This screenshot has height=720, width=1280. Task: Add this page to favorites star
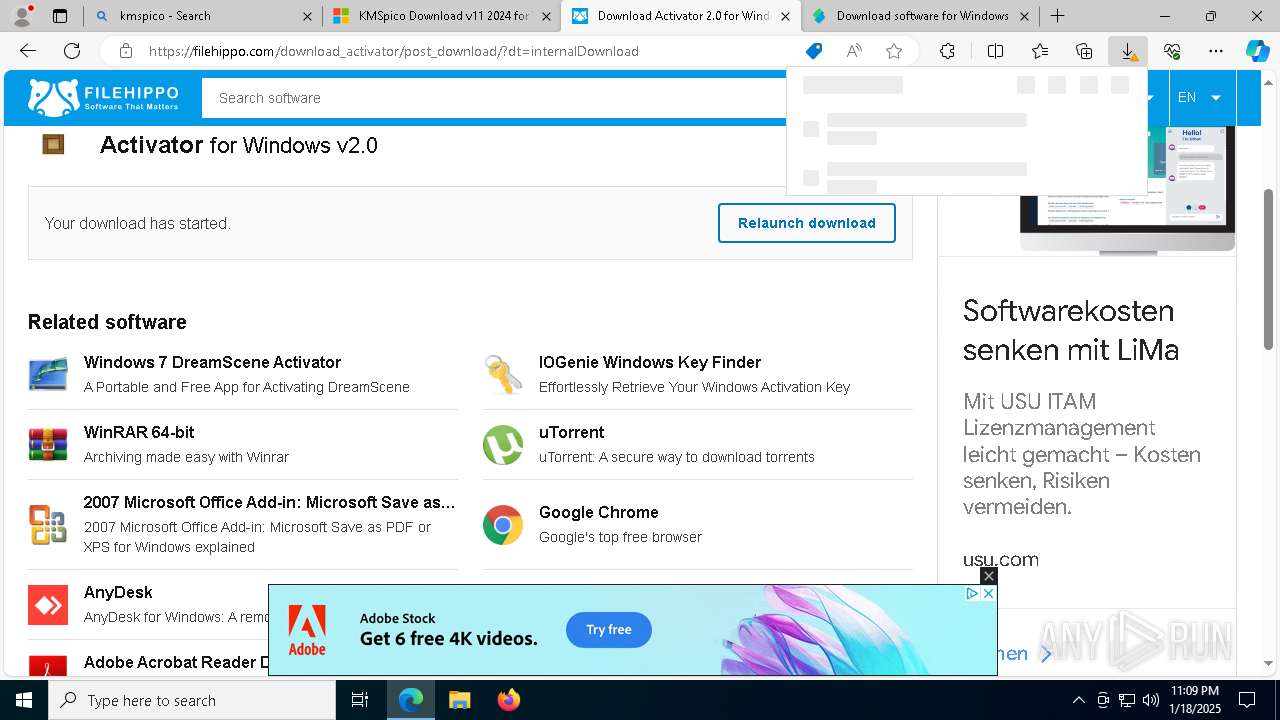click(894, 51)
